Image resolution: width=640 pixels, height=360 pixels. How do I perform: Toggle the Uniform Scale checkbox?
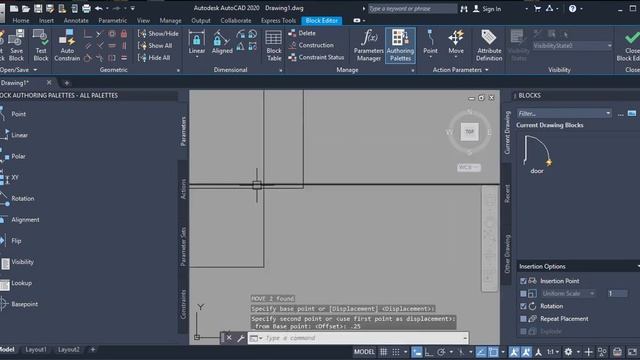(523, 293)
